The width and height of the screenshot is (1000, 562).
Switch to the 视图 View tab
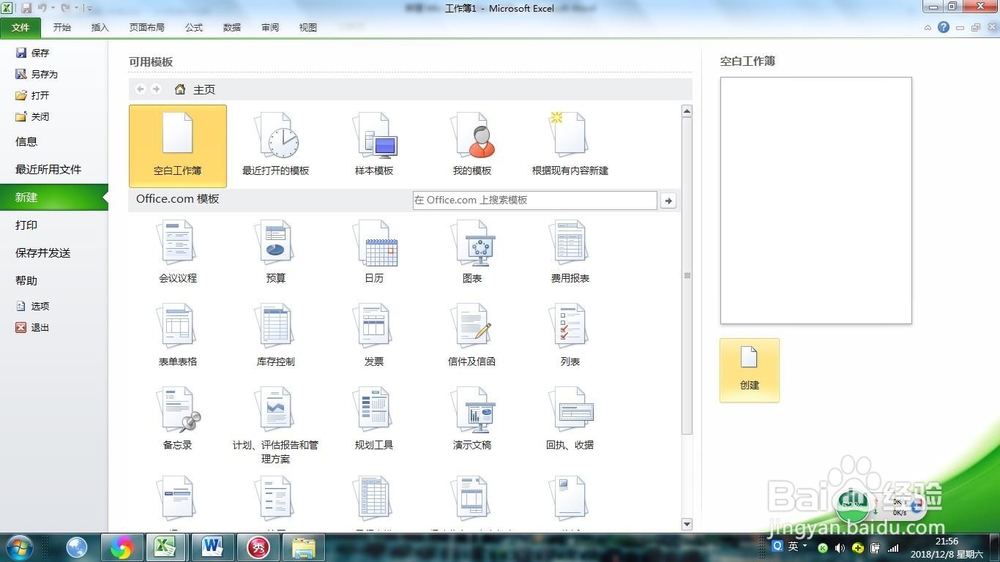tap(308, 27)
